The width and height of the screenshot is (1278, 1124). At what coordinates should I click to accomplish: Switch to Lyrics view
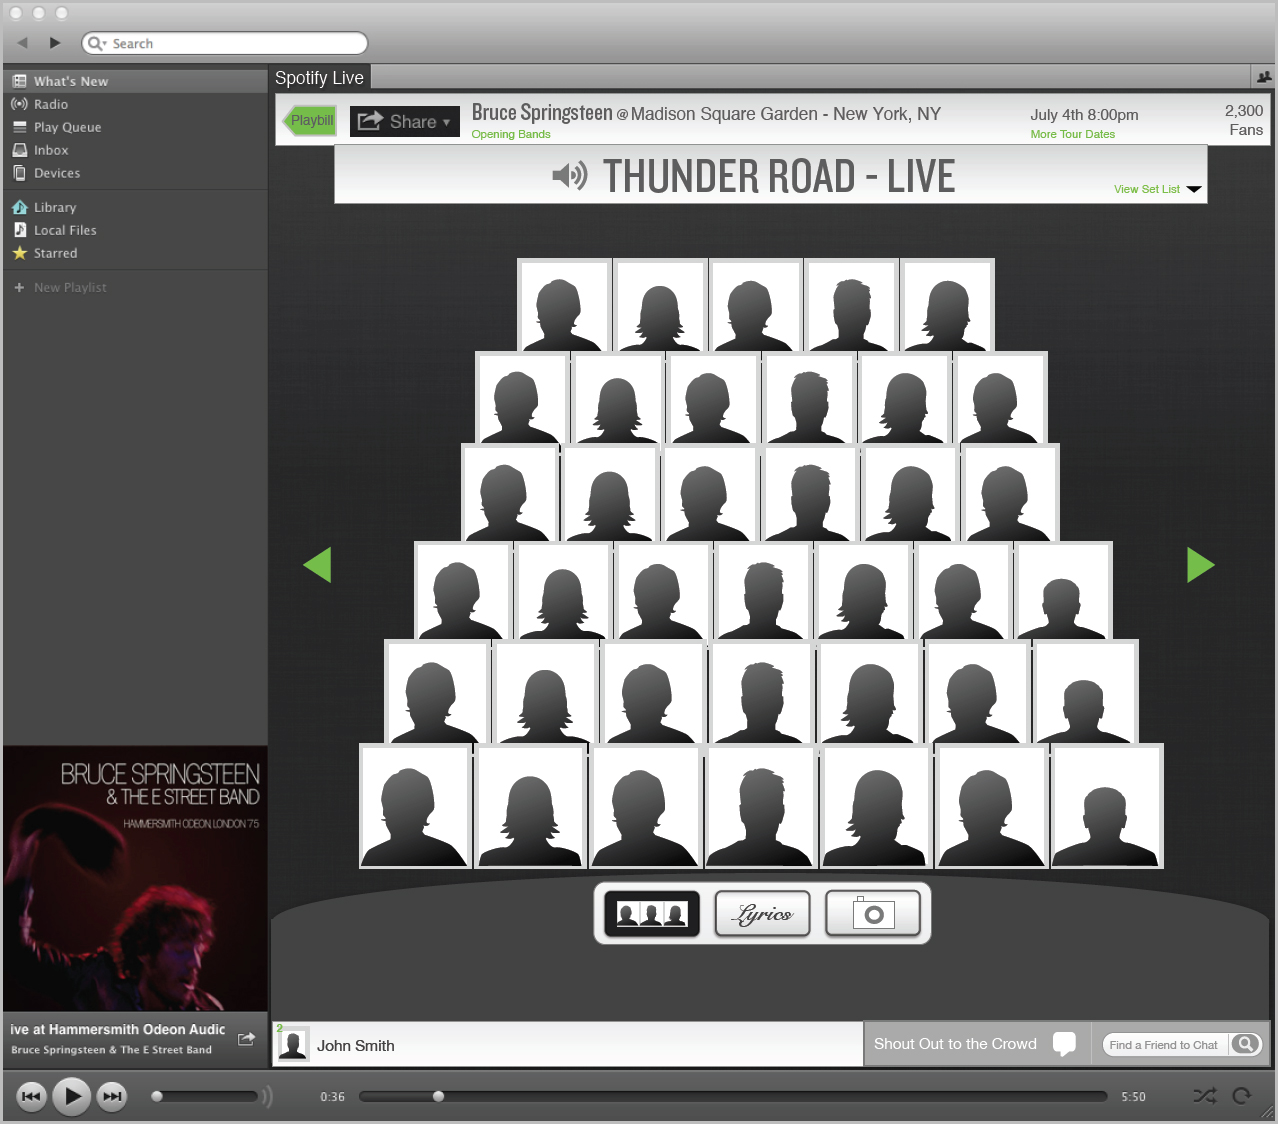coord(763,914)
